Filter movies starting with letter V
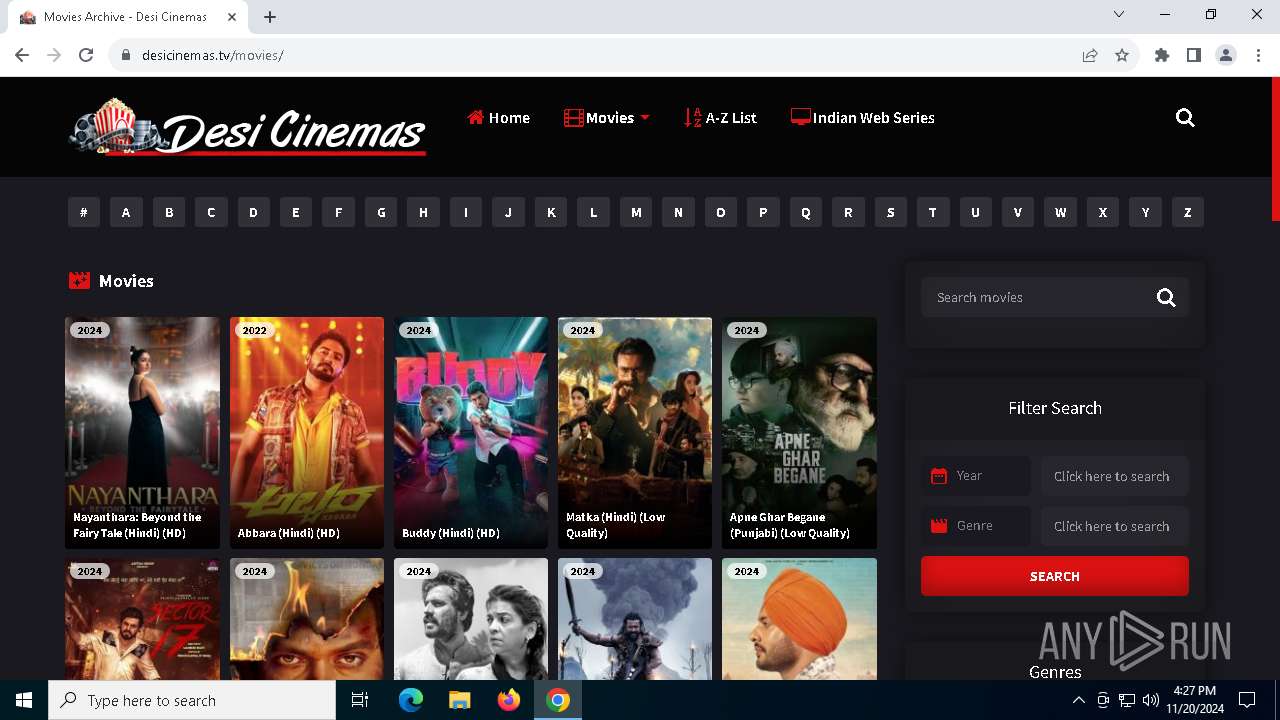Image resolution: width=1280 pixels, height=720 pixels. [1018, 212]
